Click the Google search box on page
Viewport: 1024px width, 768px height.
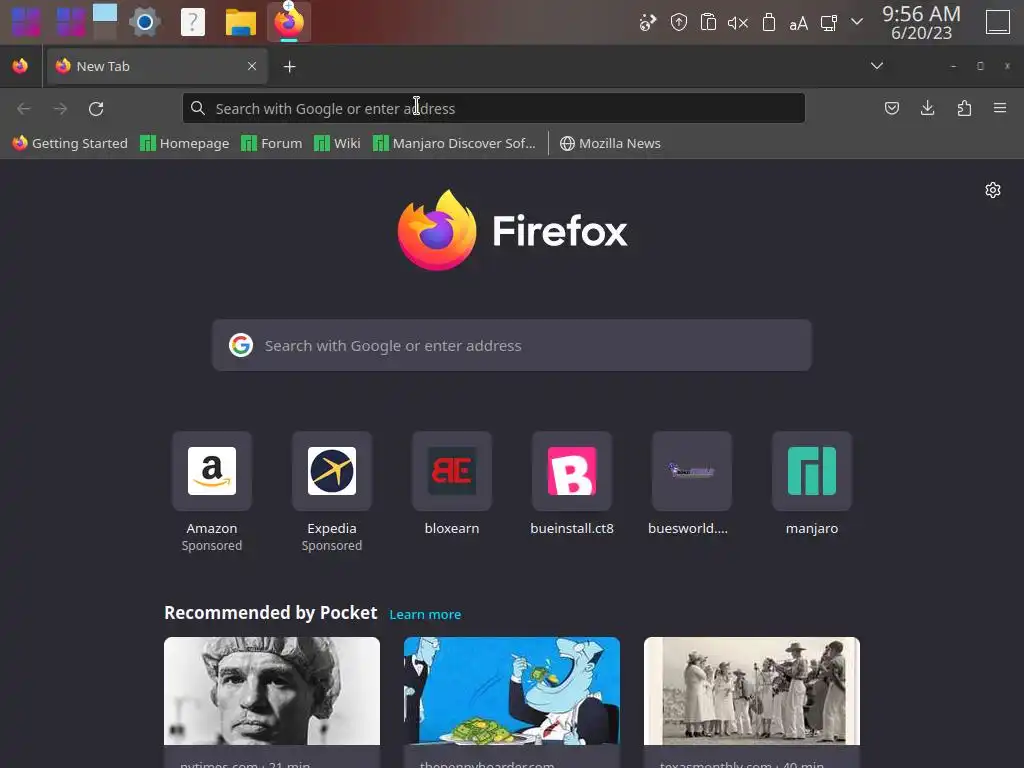pyautogui.click(x=512, y=345)
